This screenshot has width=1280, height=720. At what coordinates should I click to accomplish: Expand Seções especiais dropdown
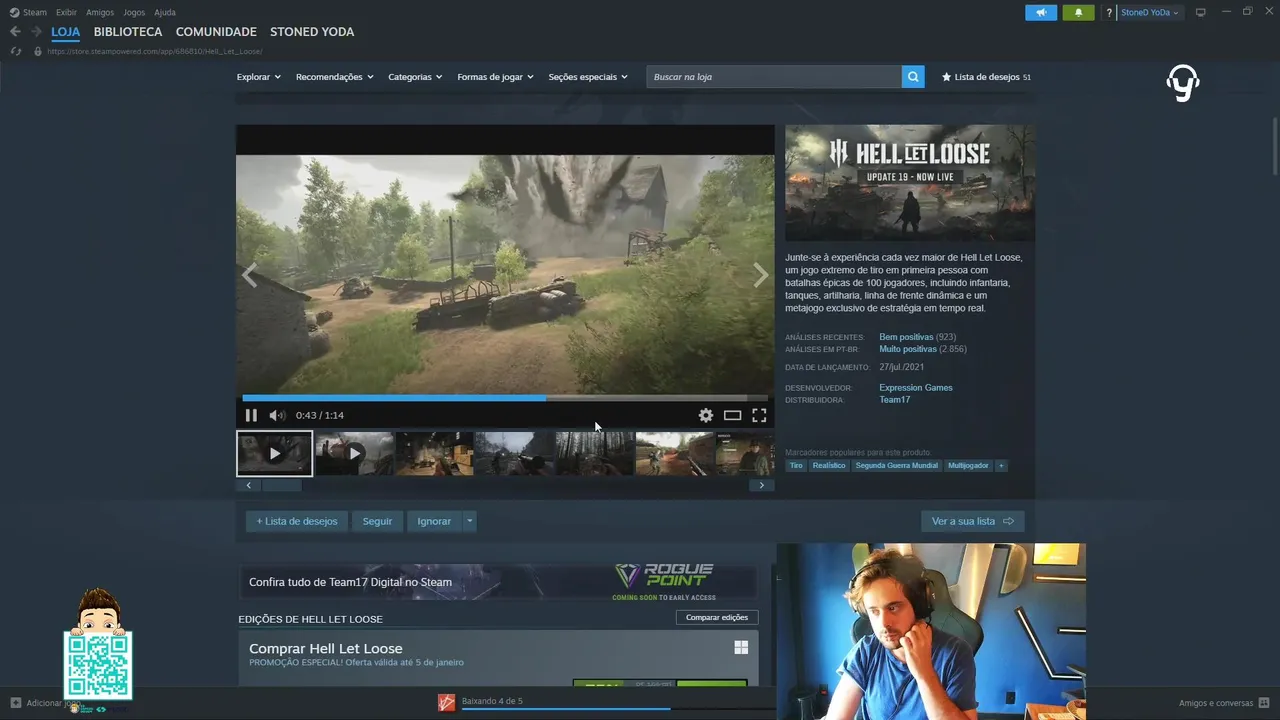coord(588,77)
